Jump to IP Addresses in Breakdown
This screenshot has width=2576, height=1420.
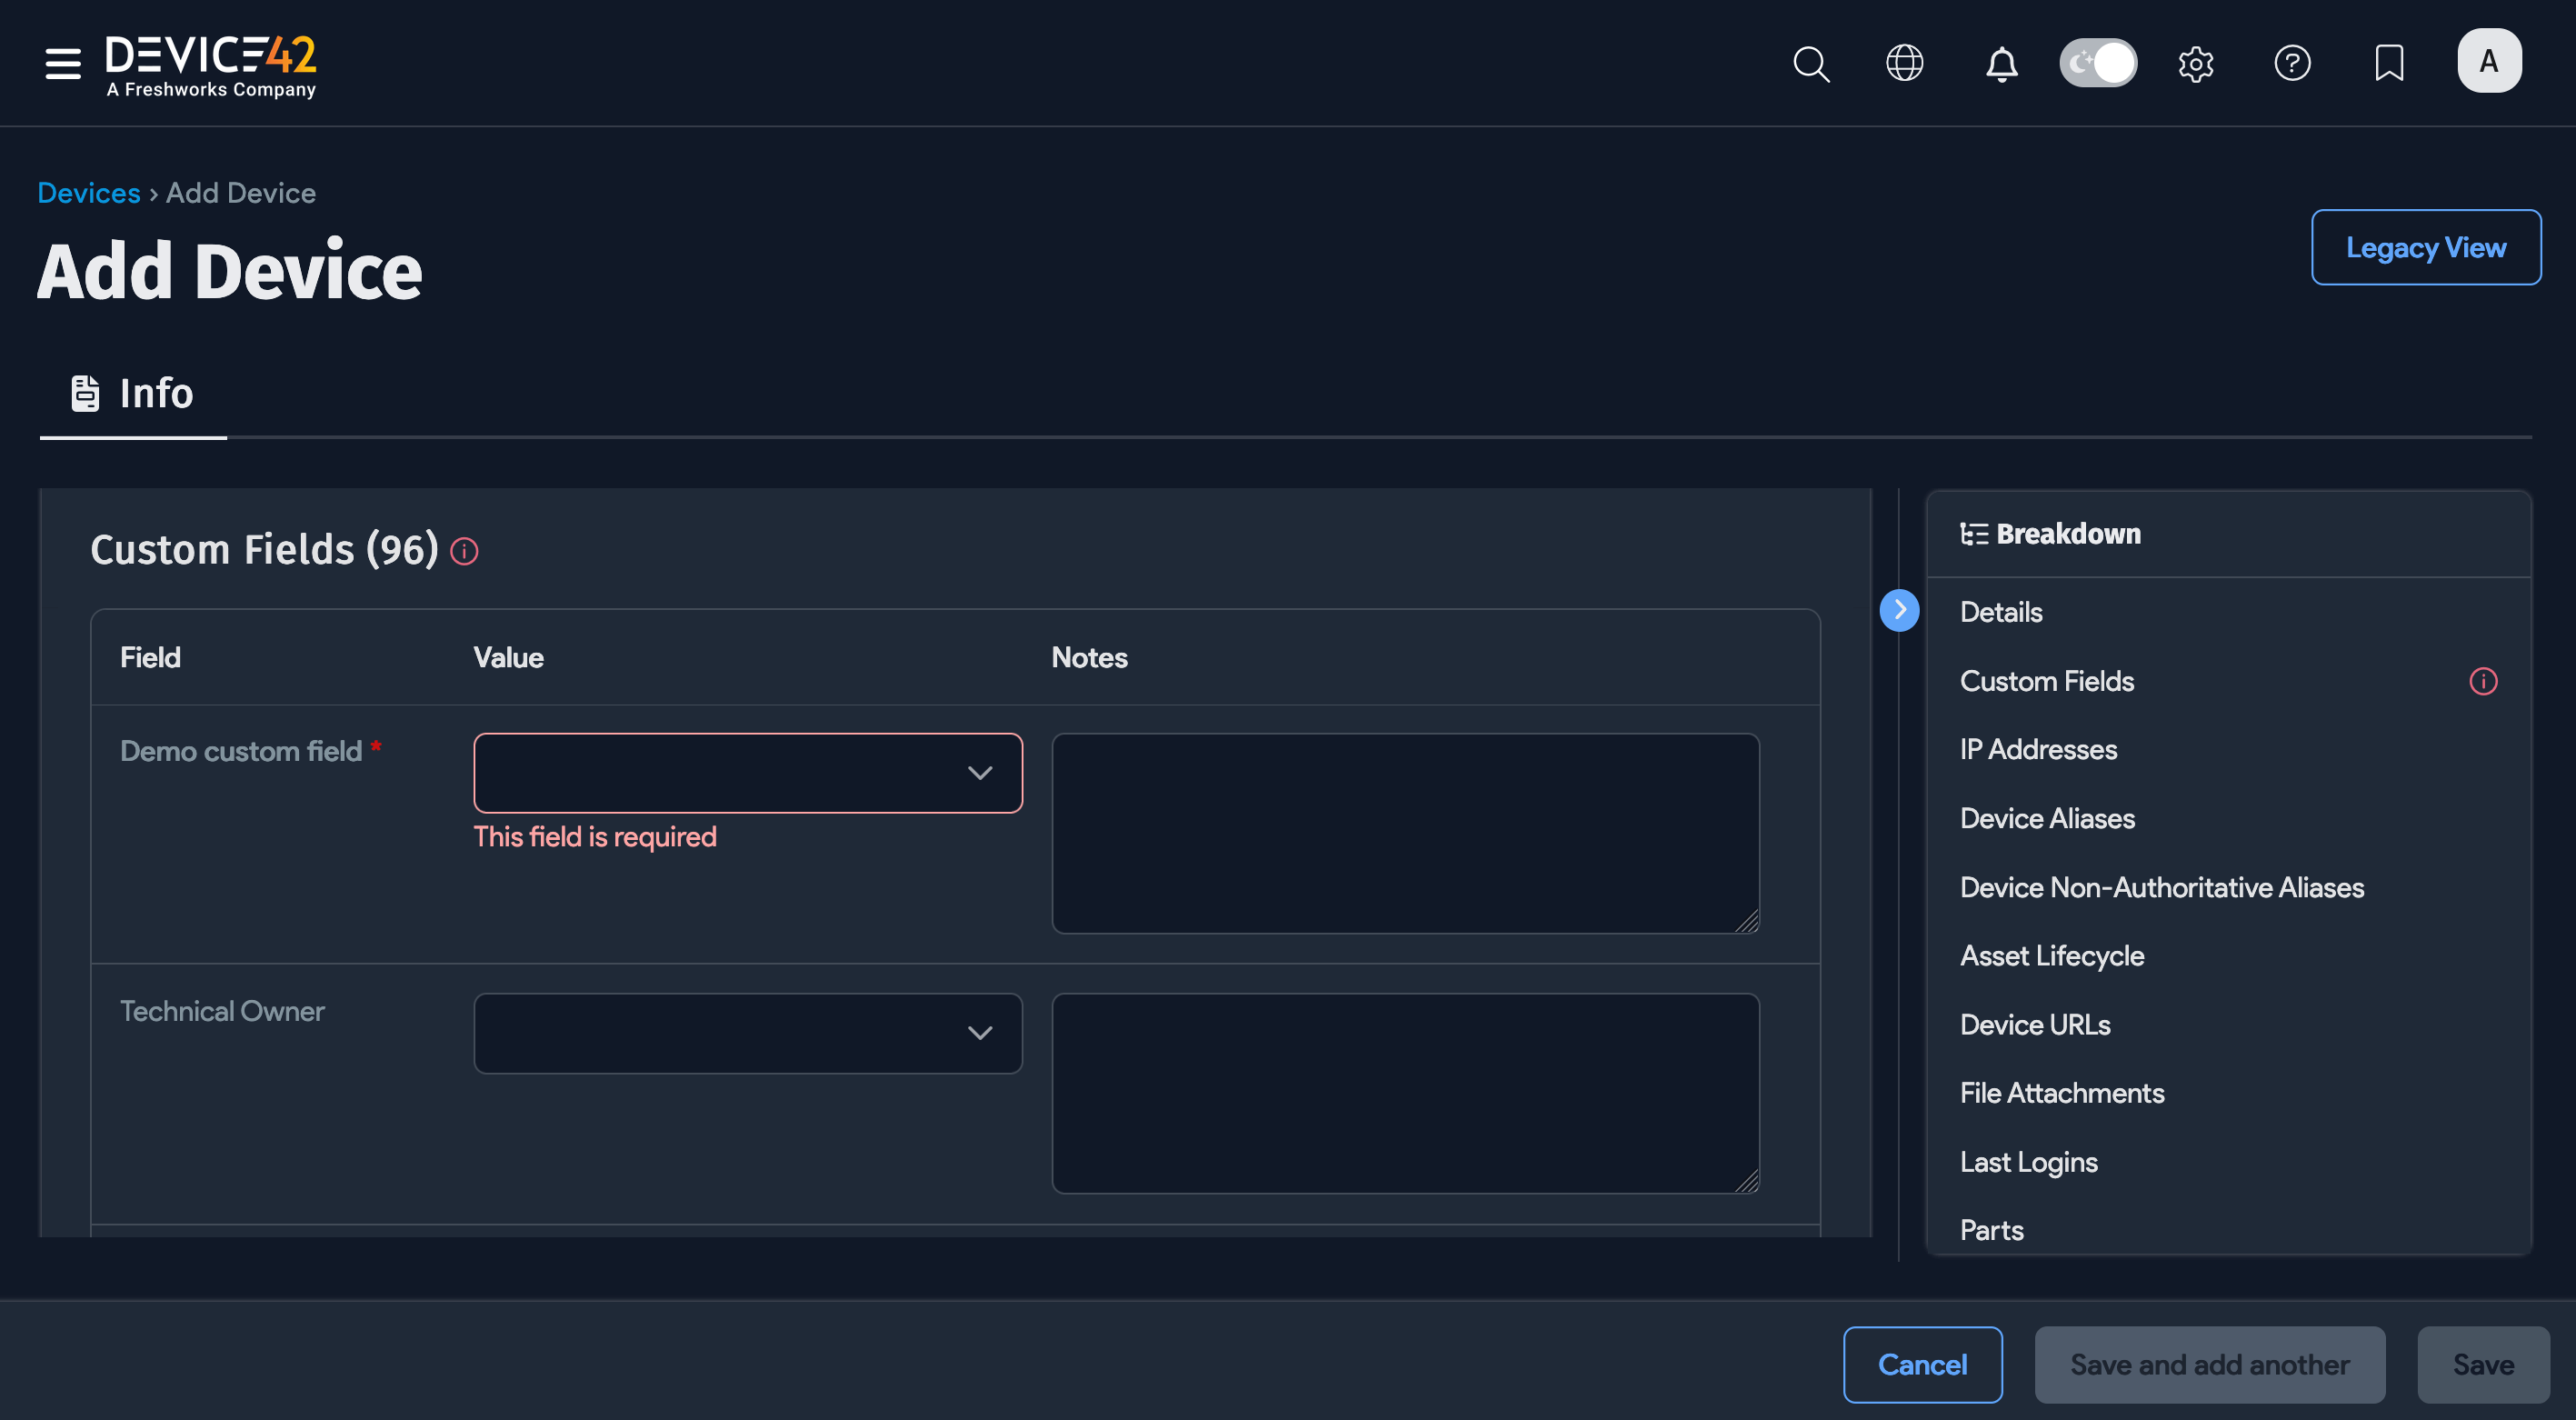click(2038, 749)
